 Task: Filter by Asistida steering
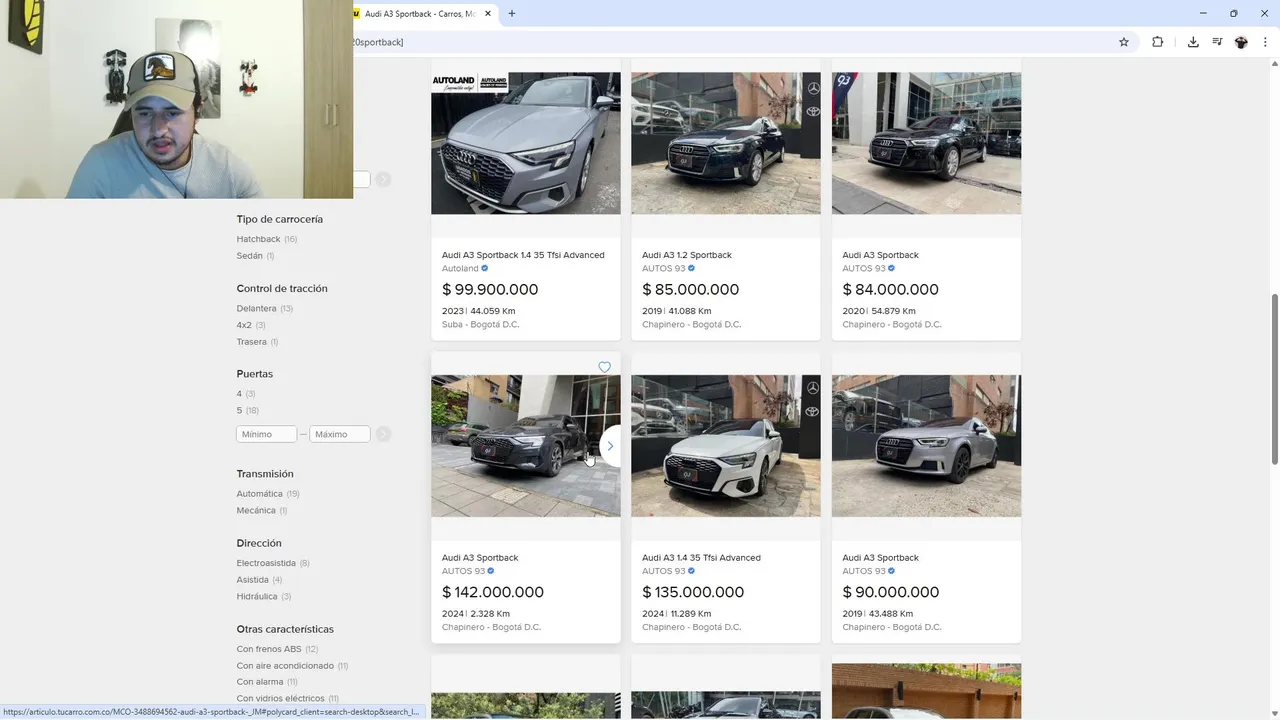pyautogui.click(x=252, y=580)
